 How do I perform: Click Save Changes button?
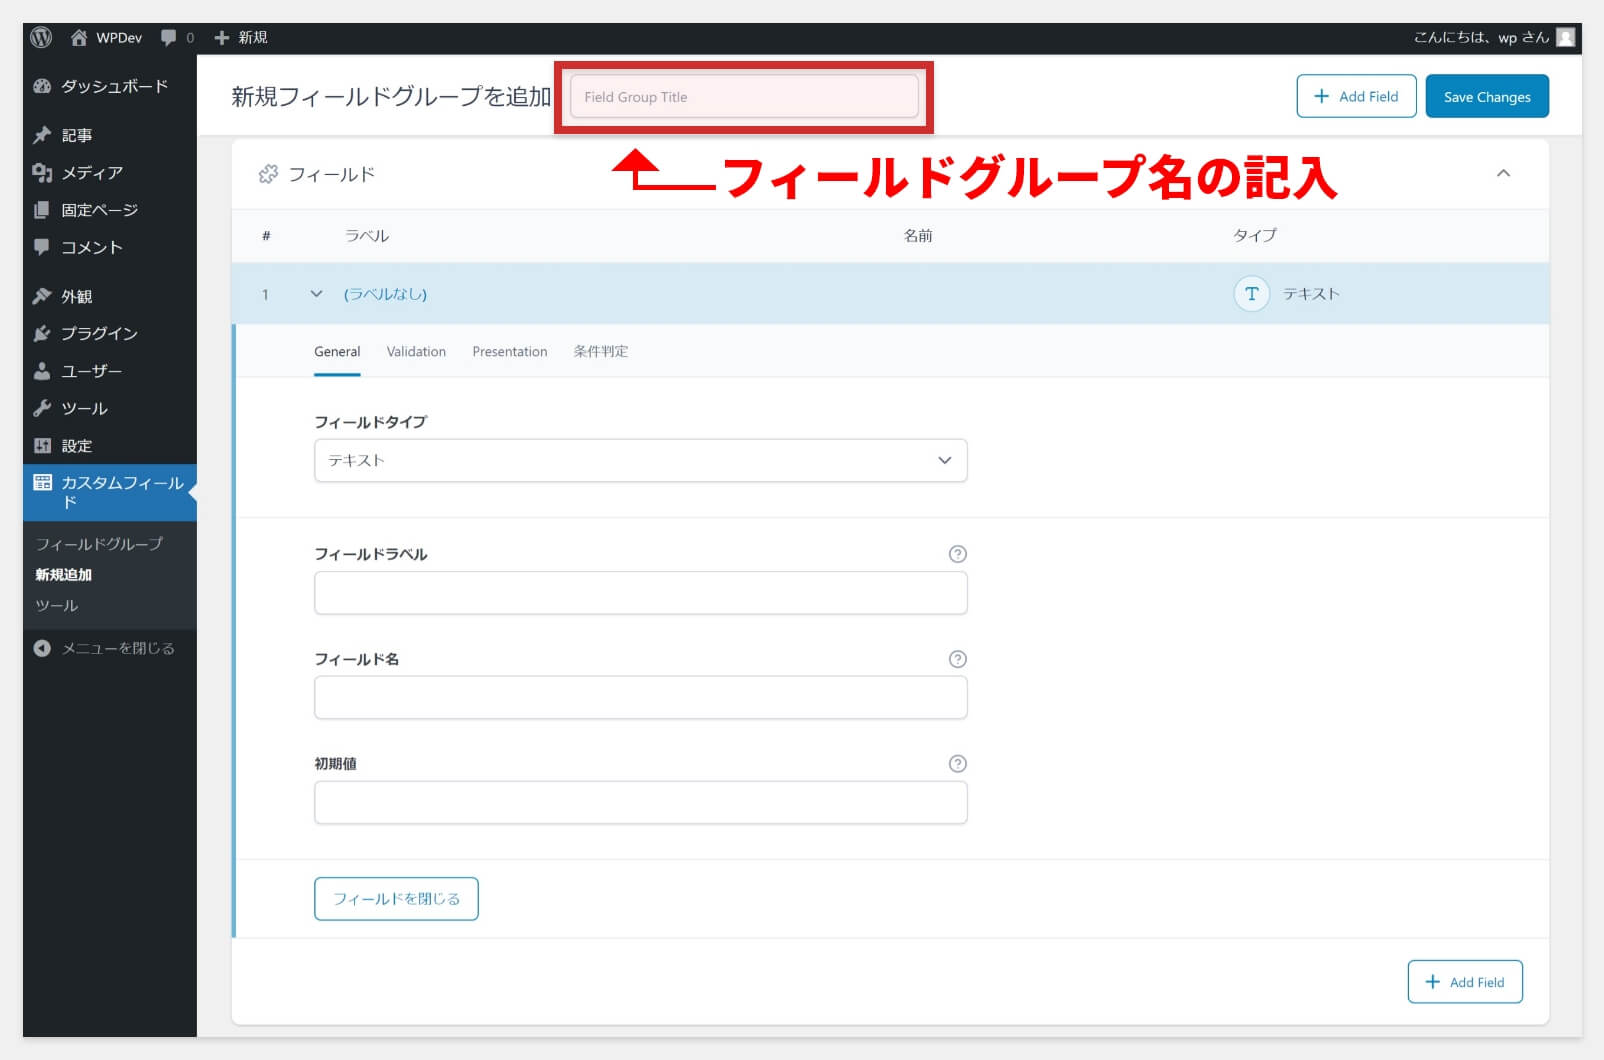coord(1487,96)
